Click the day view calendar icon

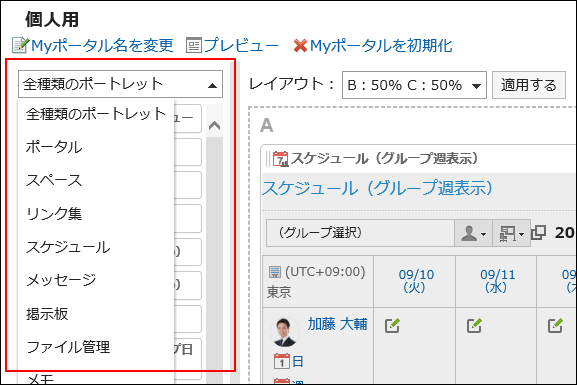click(x=282, y=361)
